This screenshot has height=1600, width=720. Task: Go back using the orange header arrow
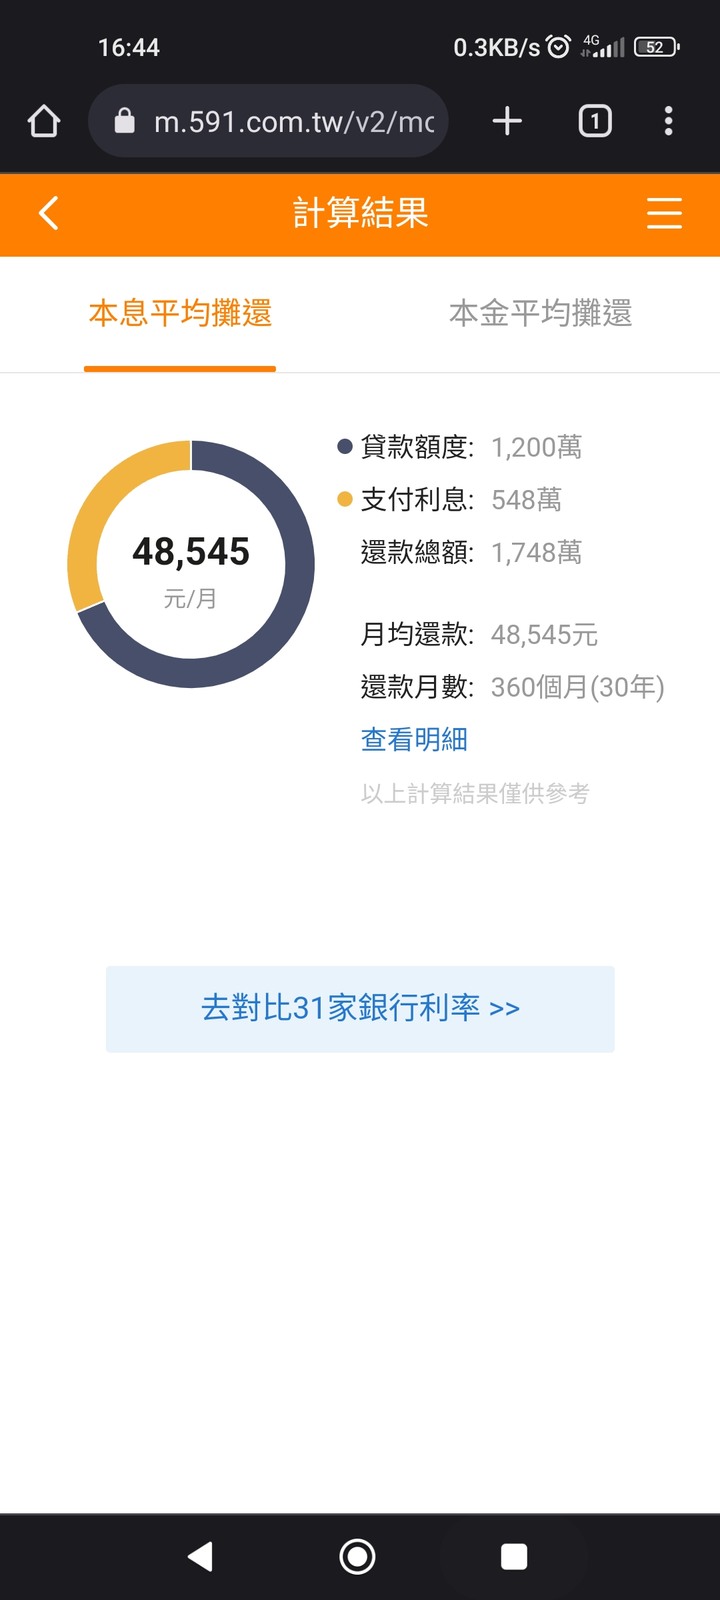coord(48,213)
